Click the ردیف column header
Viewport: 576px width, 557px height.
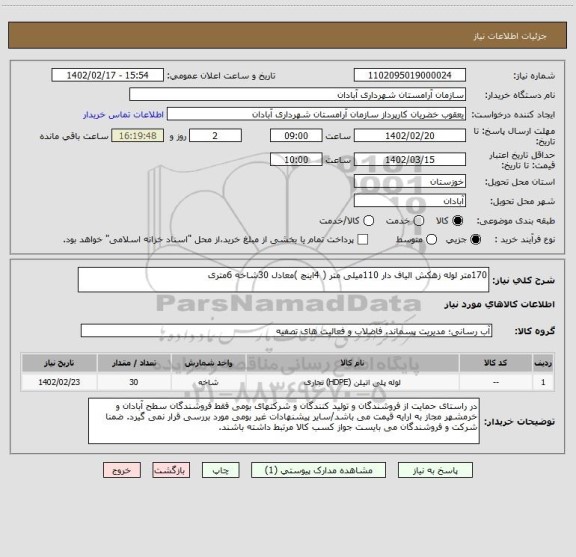click(x=543, y=363)
